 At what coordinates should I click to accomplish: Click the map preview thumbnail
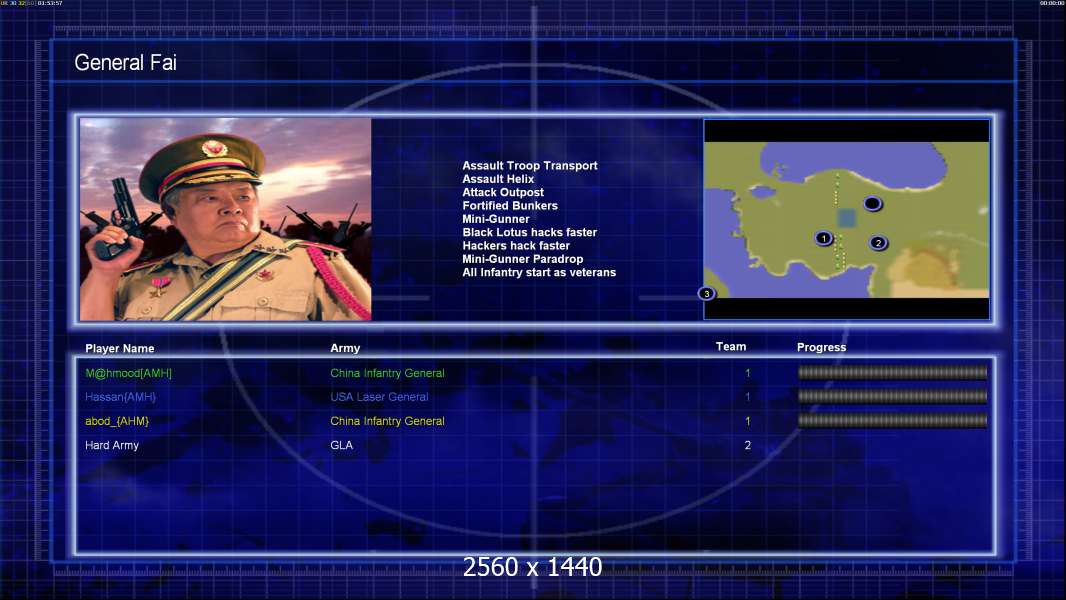(x=846, y=219)
